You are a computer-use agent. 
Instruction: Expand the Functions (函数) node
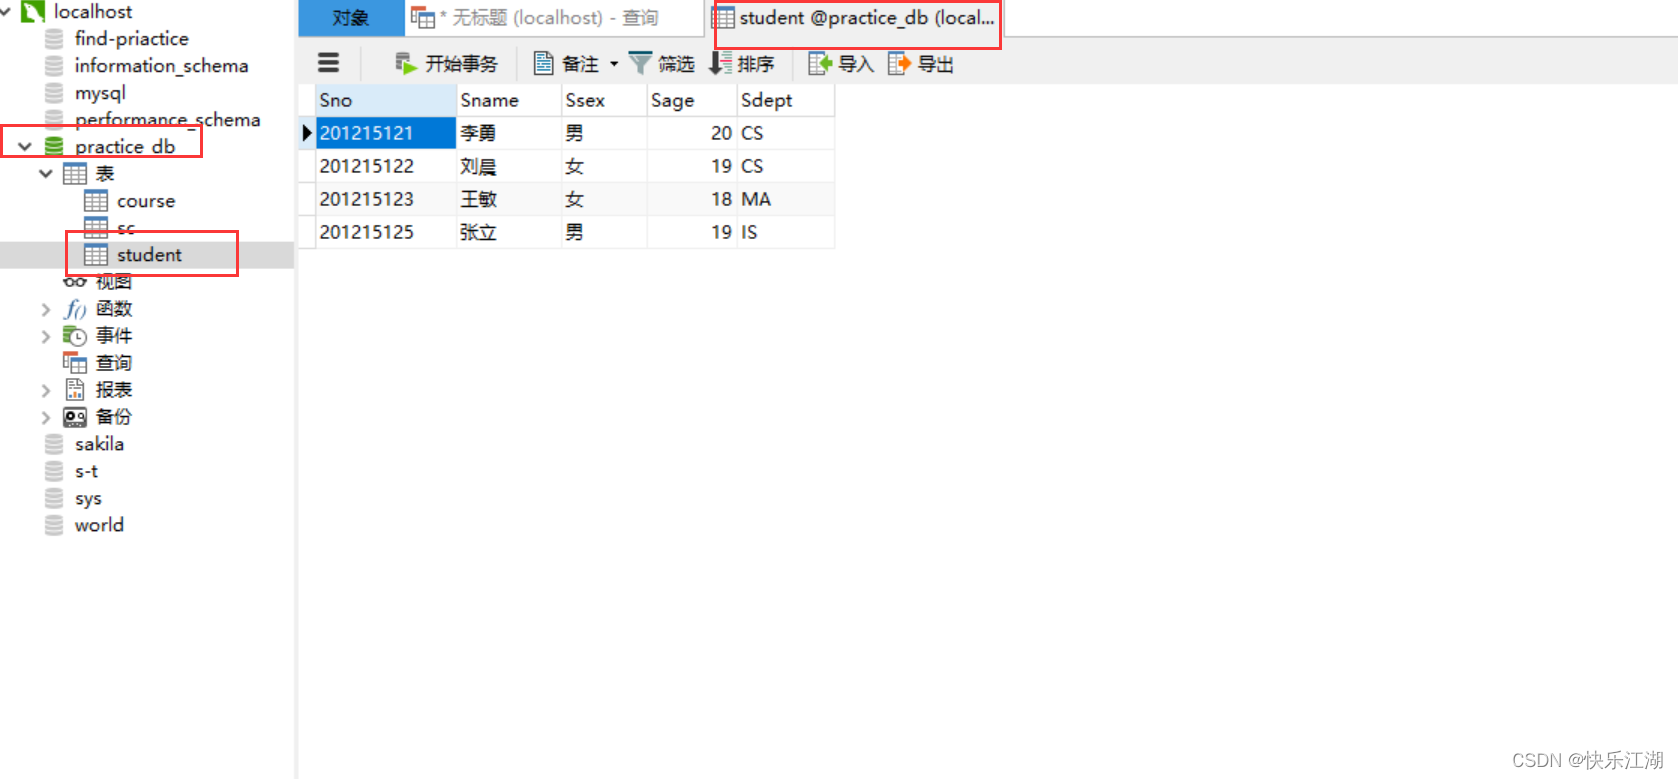coord(46,309)
